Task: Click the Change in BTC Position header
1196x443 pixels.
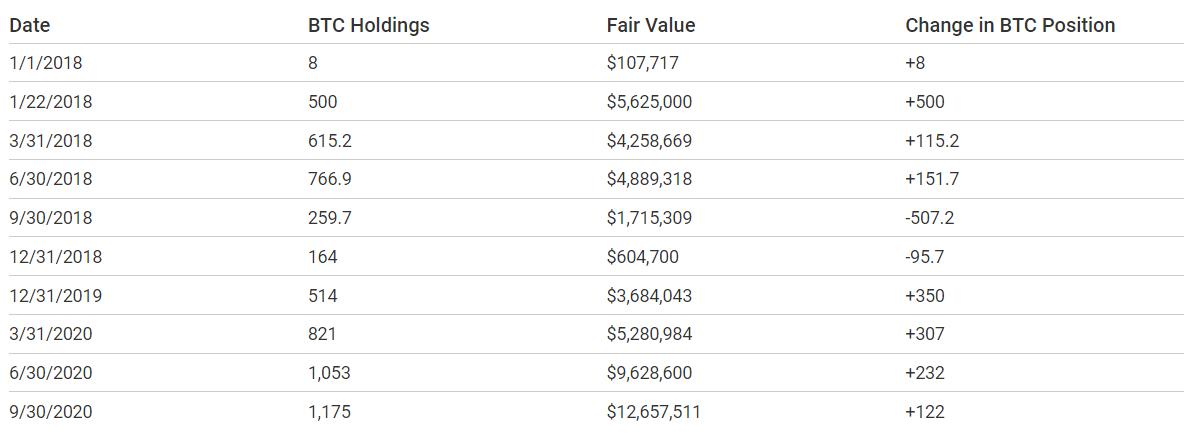Action: [x=1010, y=25]
